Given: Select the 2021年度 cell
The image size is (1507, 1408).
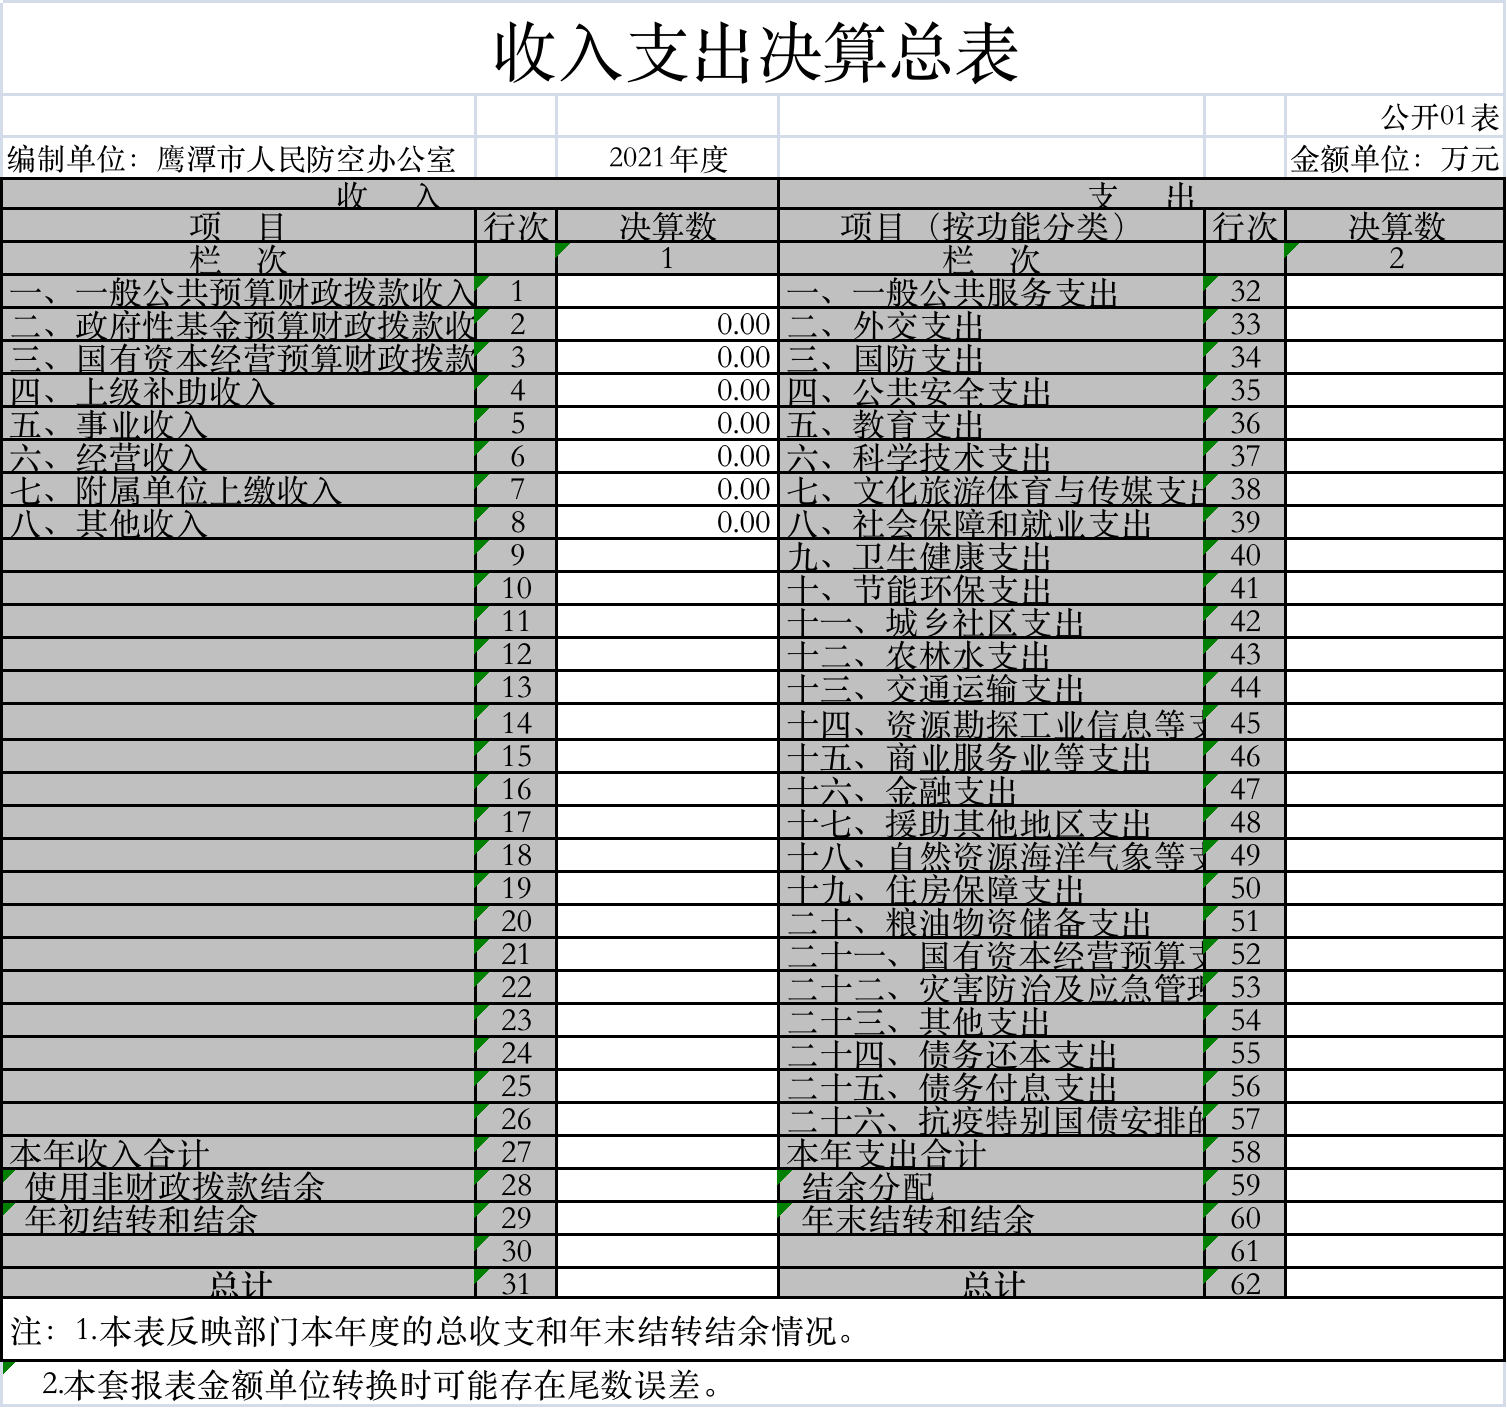Looking at the screenshot, I should coord(668,159).
